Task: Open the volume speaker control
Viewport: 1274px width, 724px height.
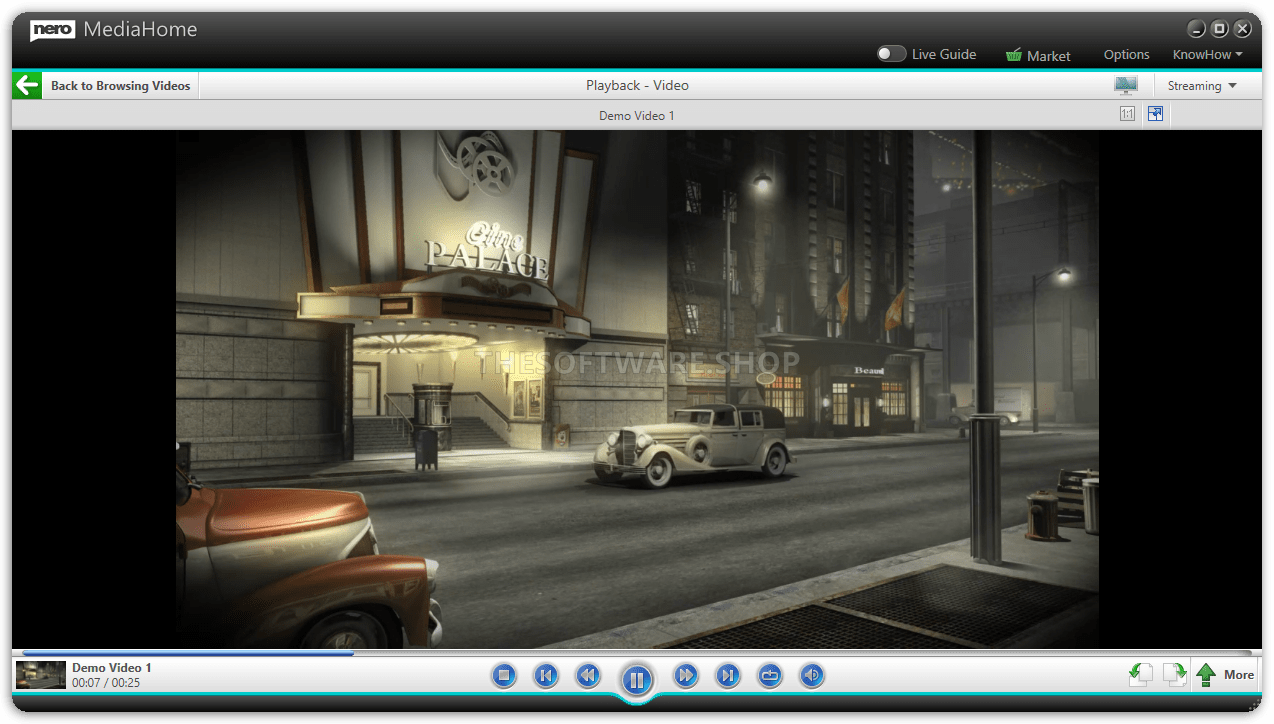Action: click(812, 676)
